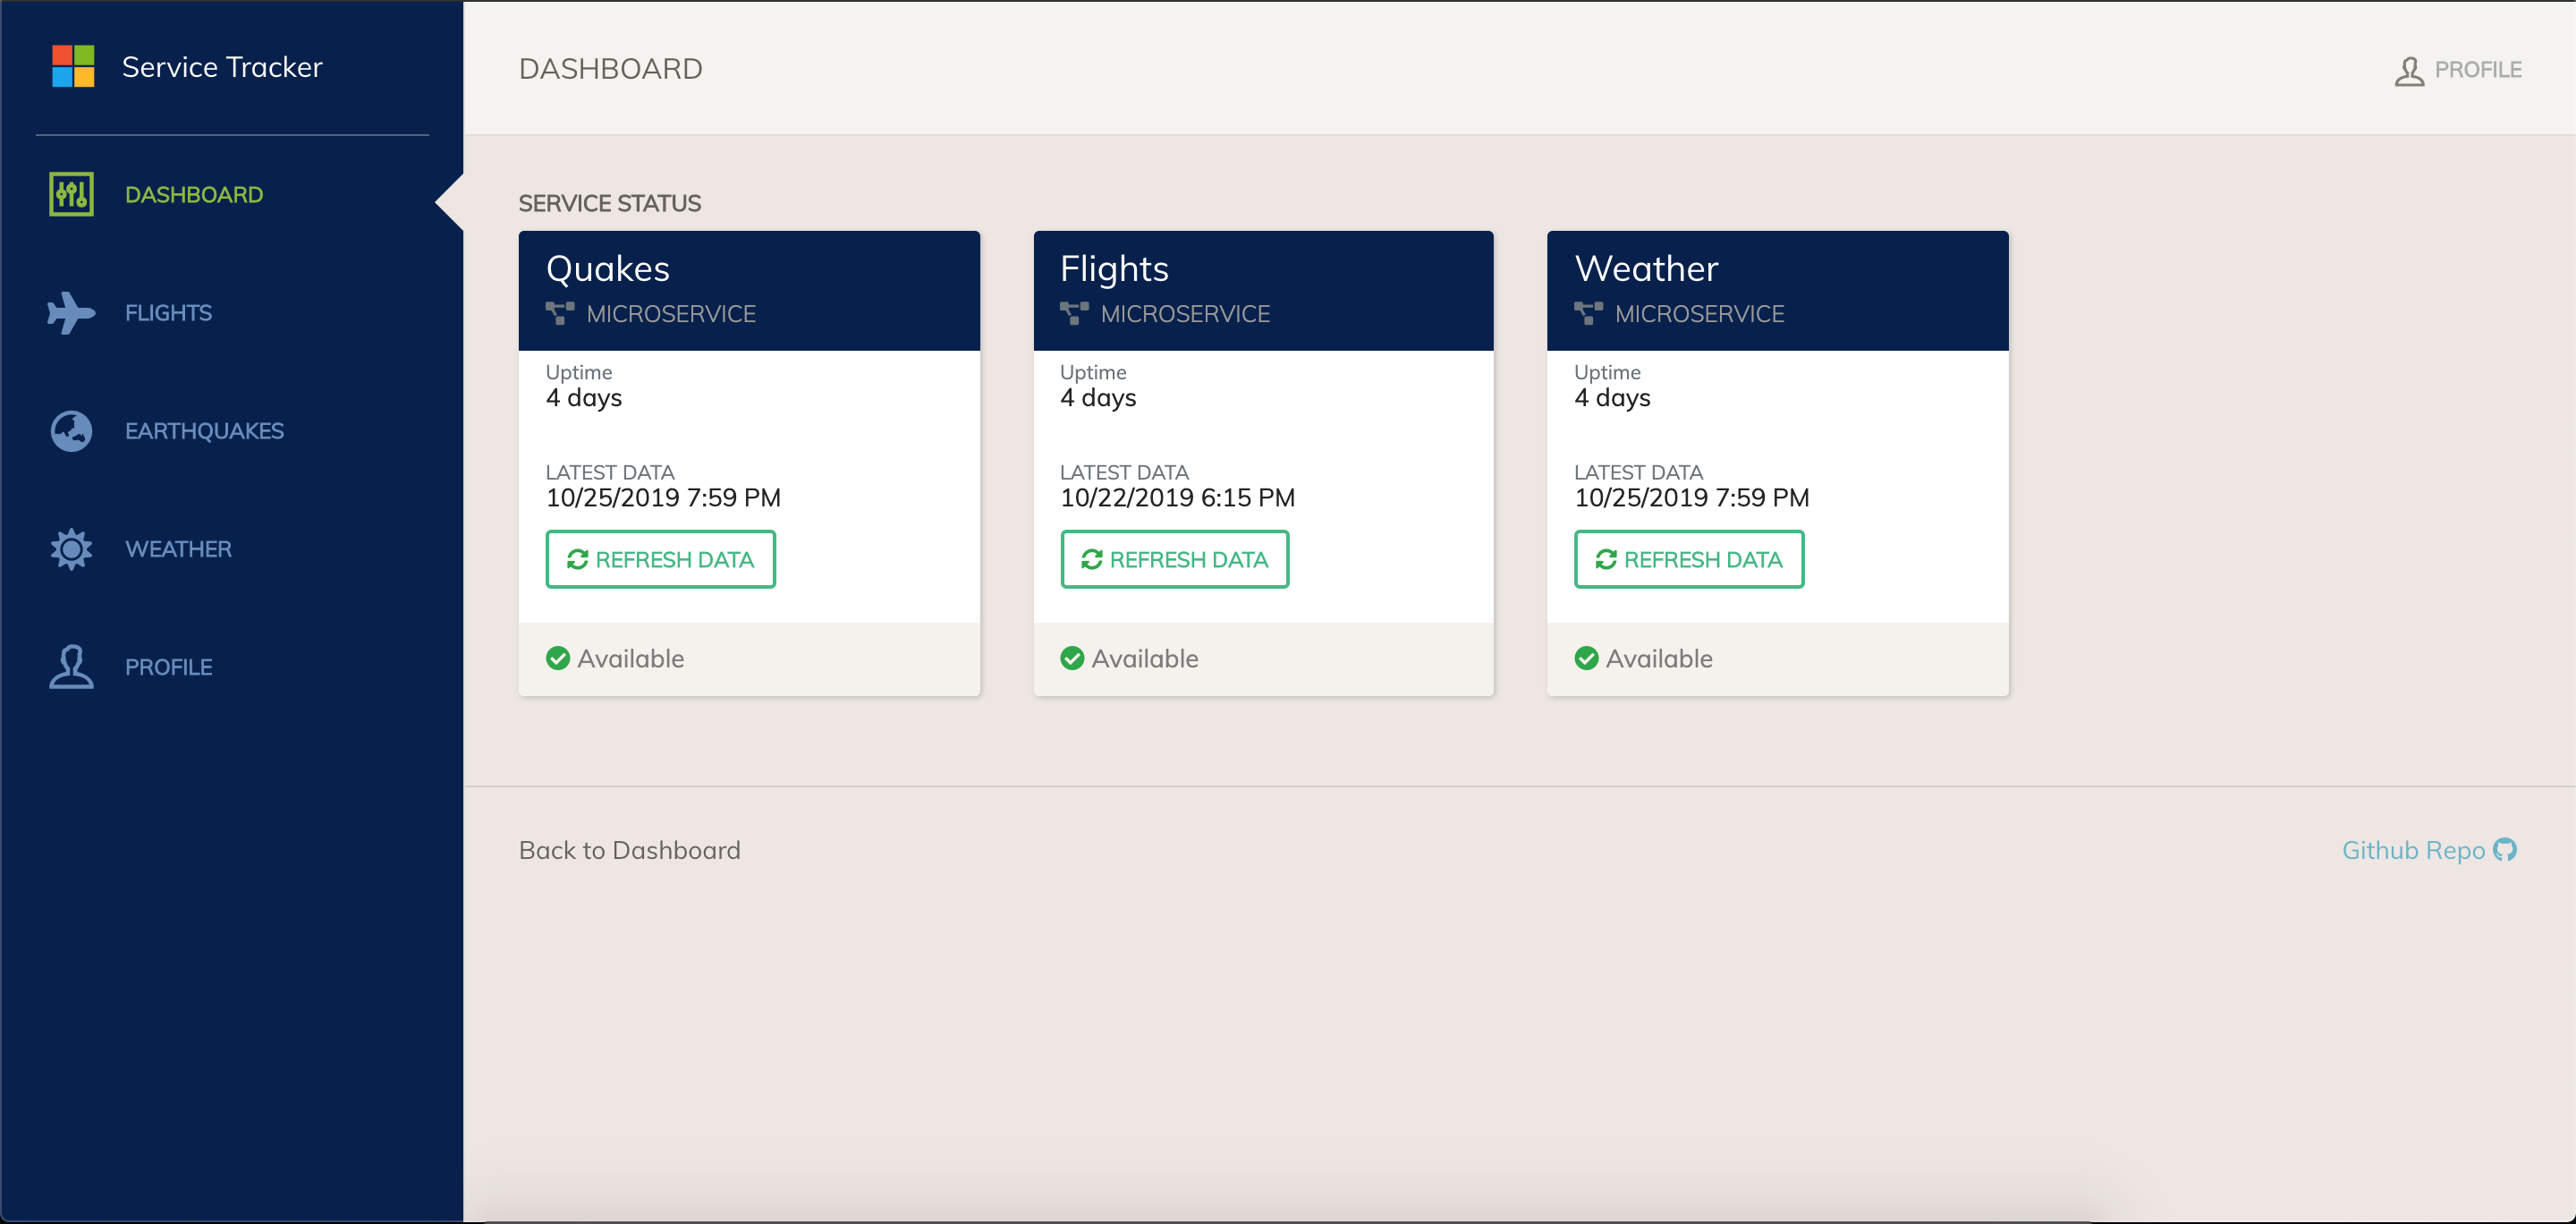Click the person Profile icon in sidebar
The width and height of the screenshot is (2576, 1224).
pyautogui.click(x=71, y=667)
